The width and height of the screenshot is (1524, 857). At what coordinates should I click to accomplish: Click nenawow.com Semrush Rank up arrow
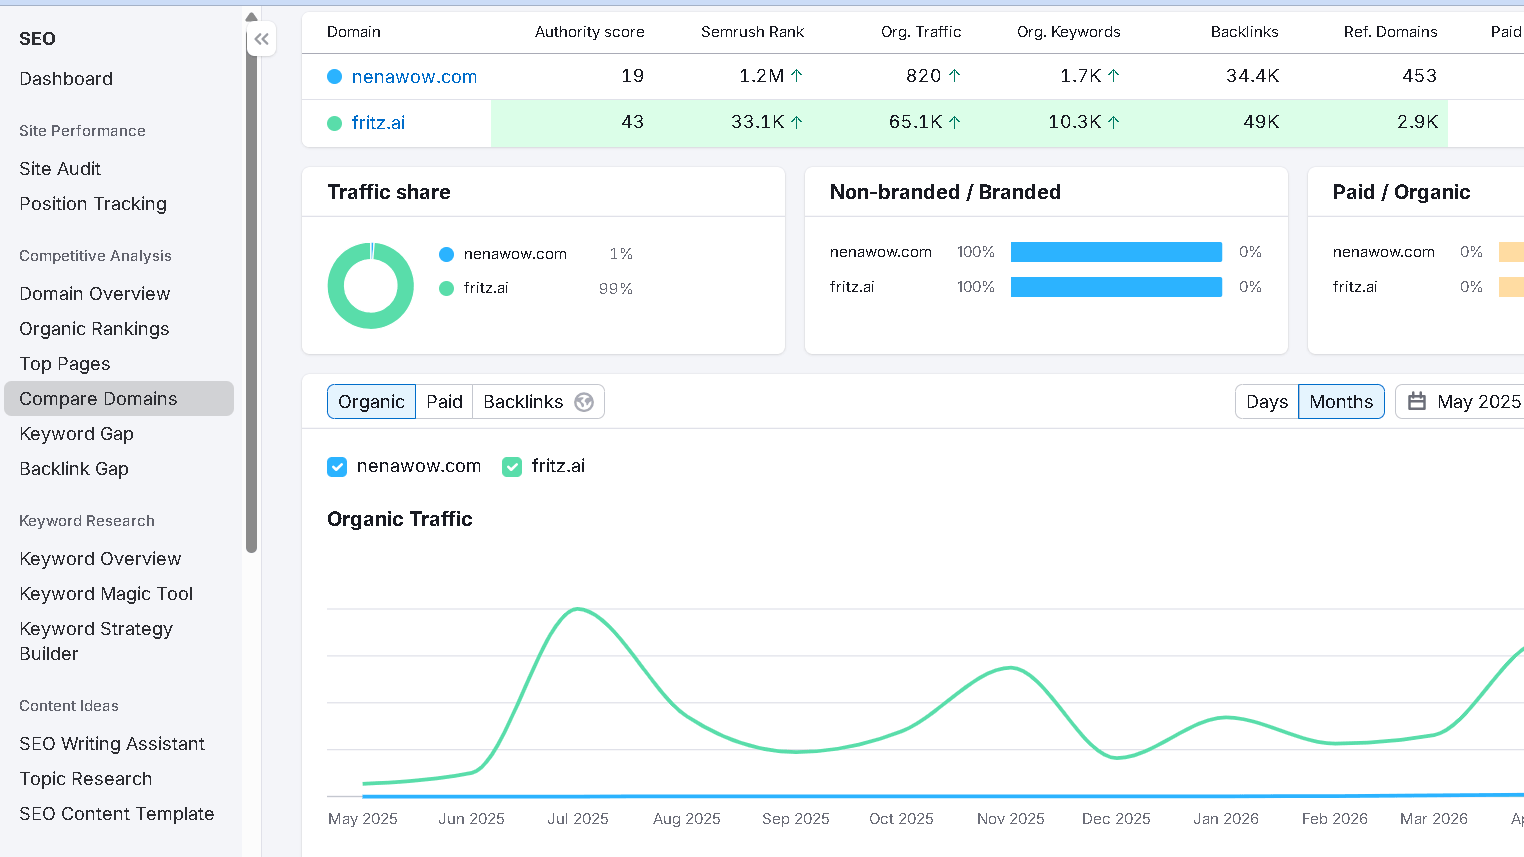click(x=797, y=76)
